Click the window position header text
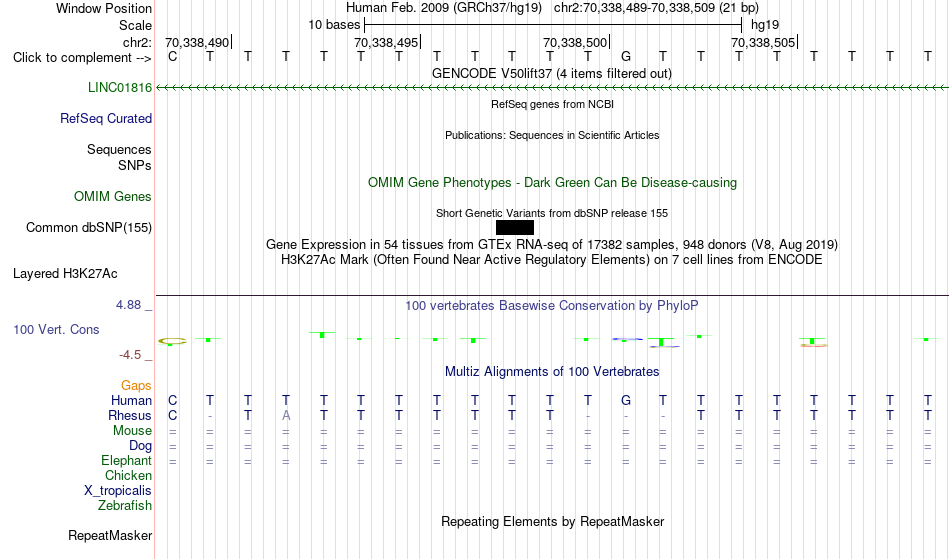950x559 pixels. click(552, 8)
